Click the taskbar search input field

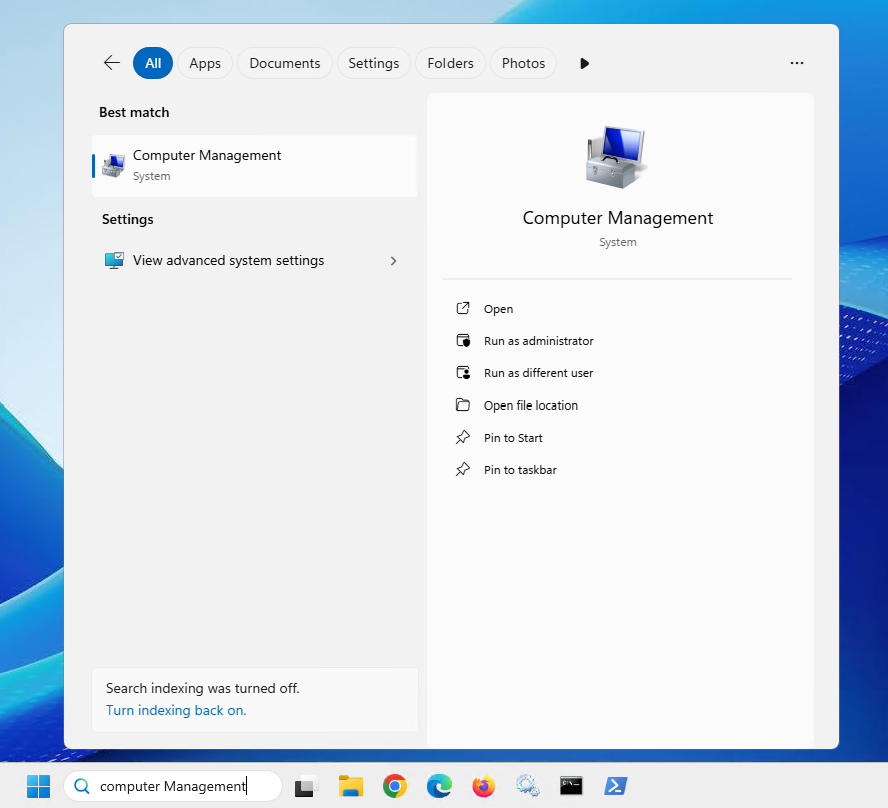[x=172, y=786]
